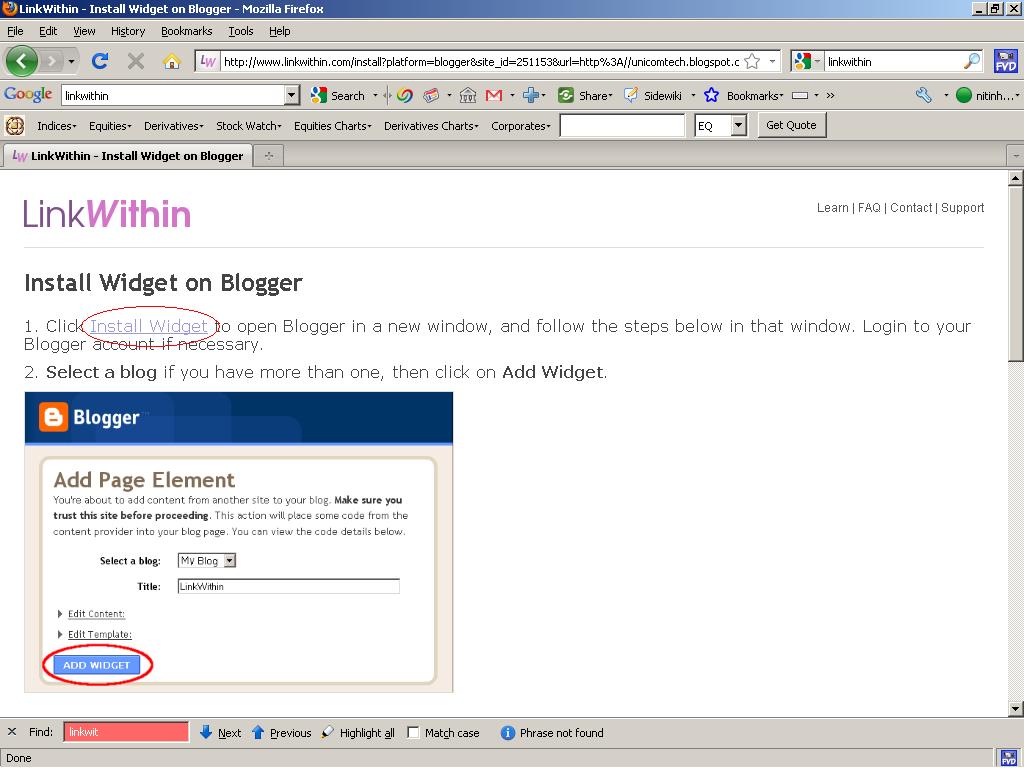The height and width of the screenshot is (768, 1024).
Task: Open the Indices dropdown menu
Action: click(57, 126)
